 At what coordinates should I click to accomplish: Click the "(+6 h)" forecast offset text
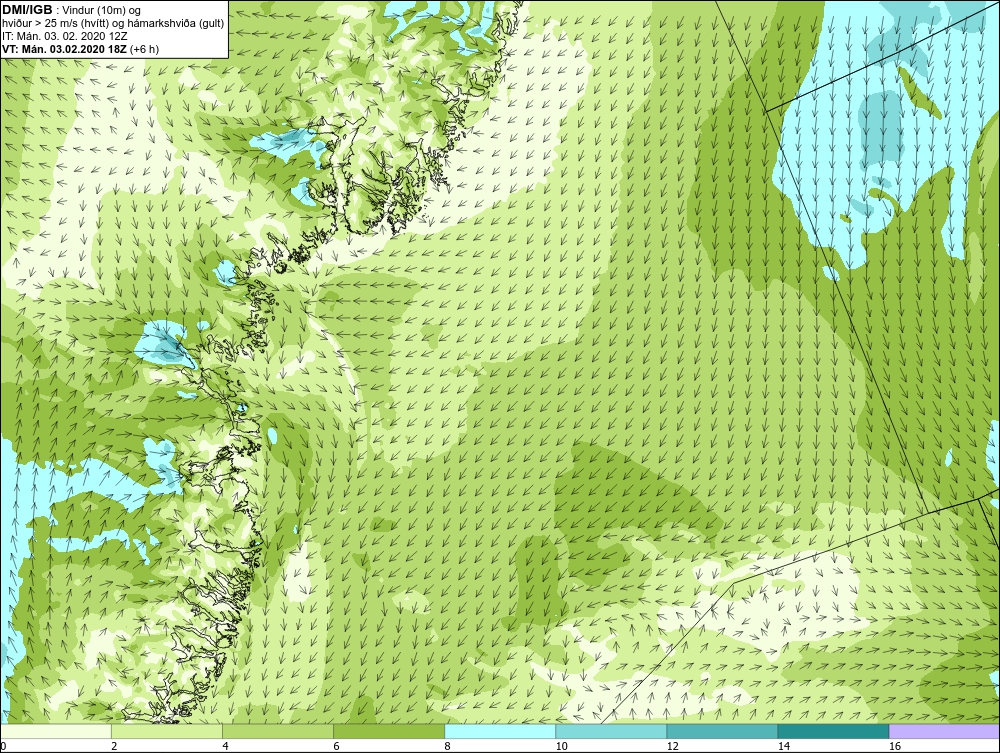[x=144, y=49]
